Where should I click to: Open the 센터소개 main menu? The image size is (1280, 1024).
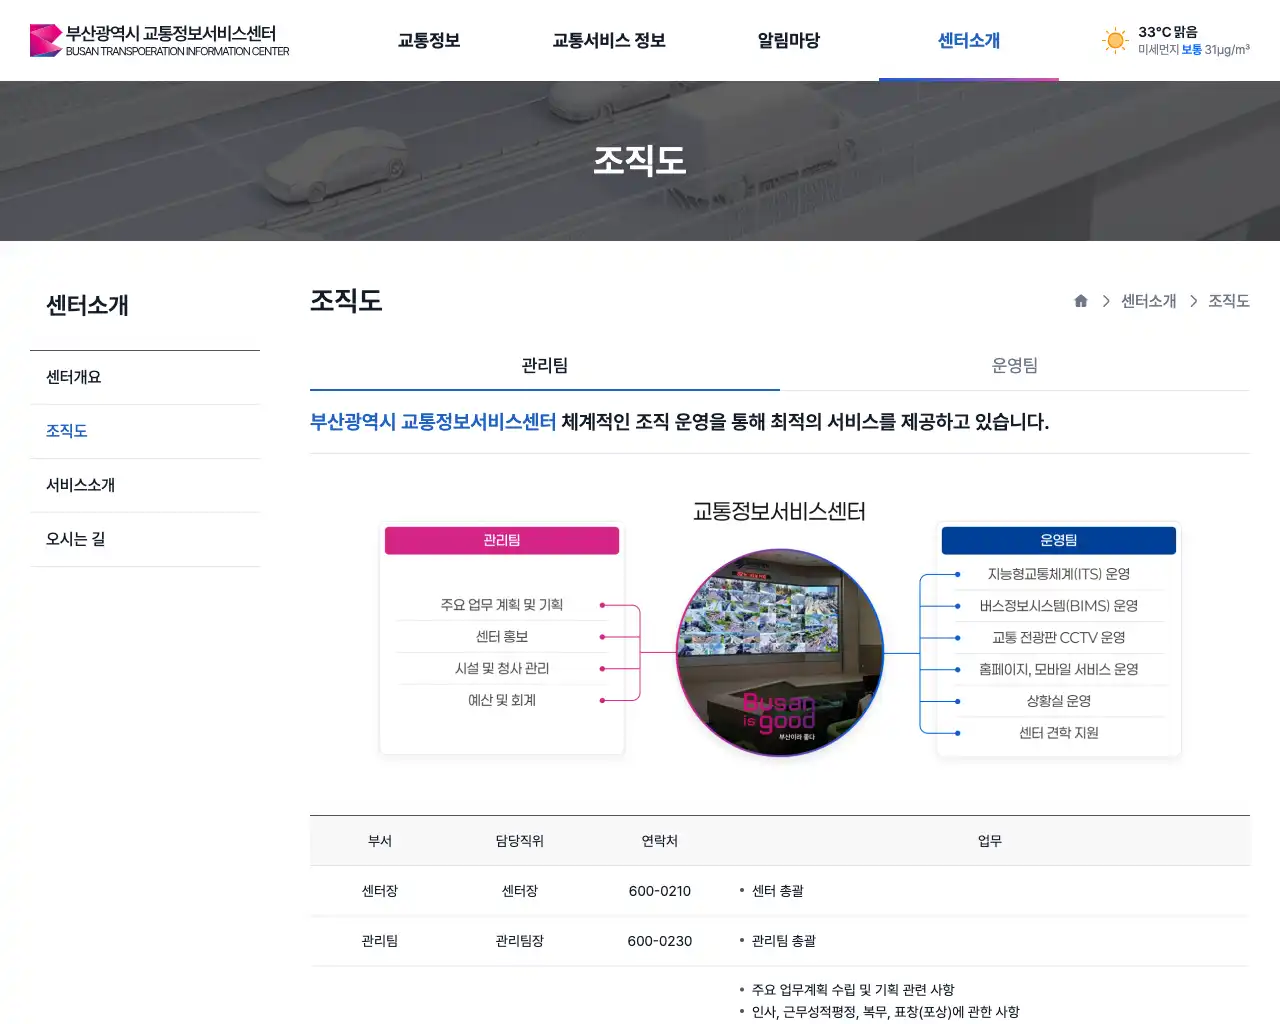969,40
